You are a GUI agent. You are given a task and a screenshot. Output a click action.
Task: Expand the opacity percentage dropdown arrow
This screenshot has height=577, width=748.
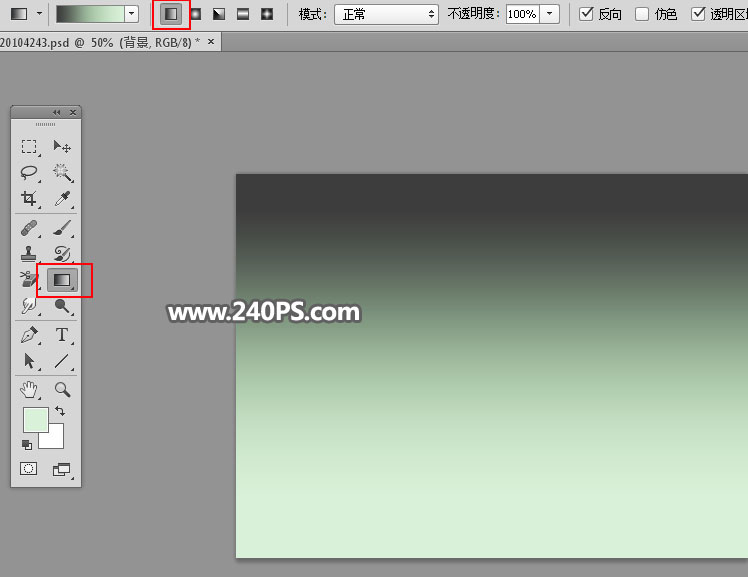(550, 14)
